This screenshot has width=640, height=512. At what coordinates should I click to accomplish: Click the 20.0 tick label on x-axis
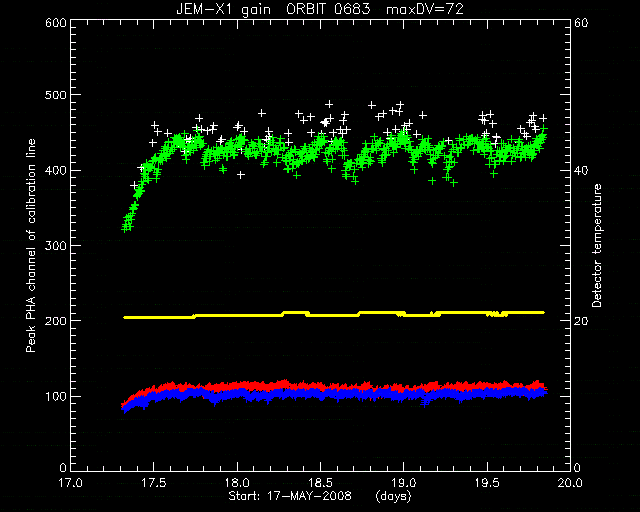[x=570, y=483]
